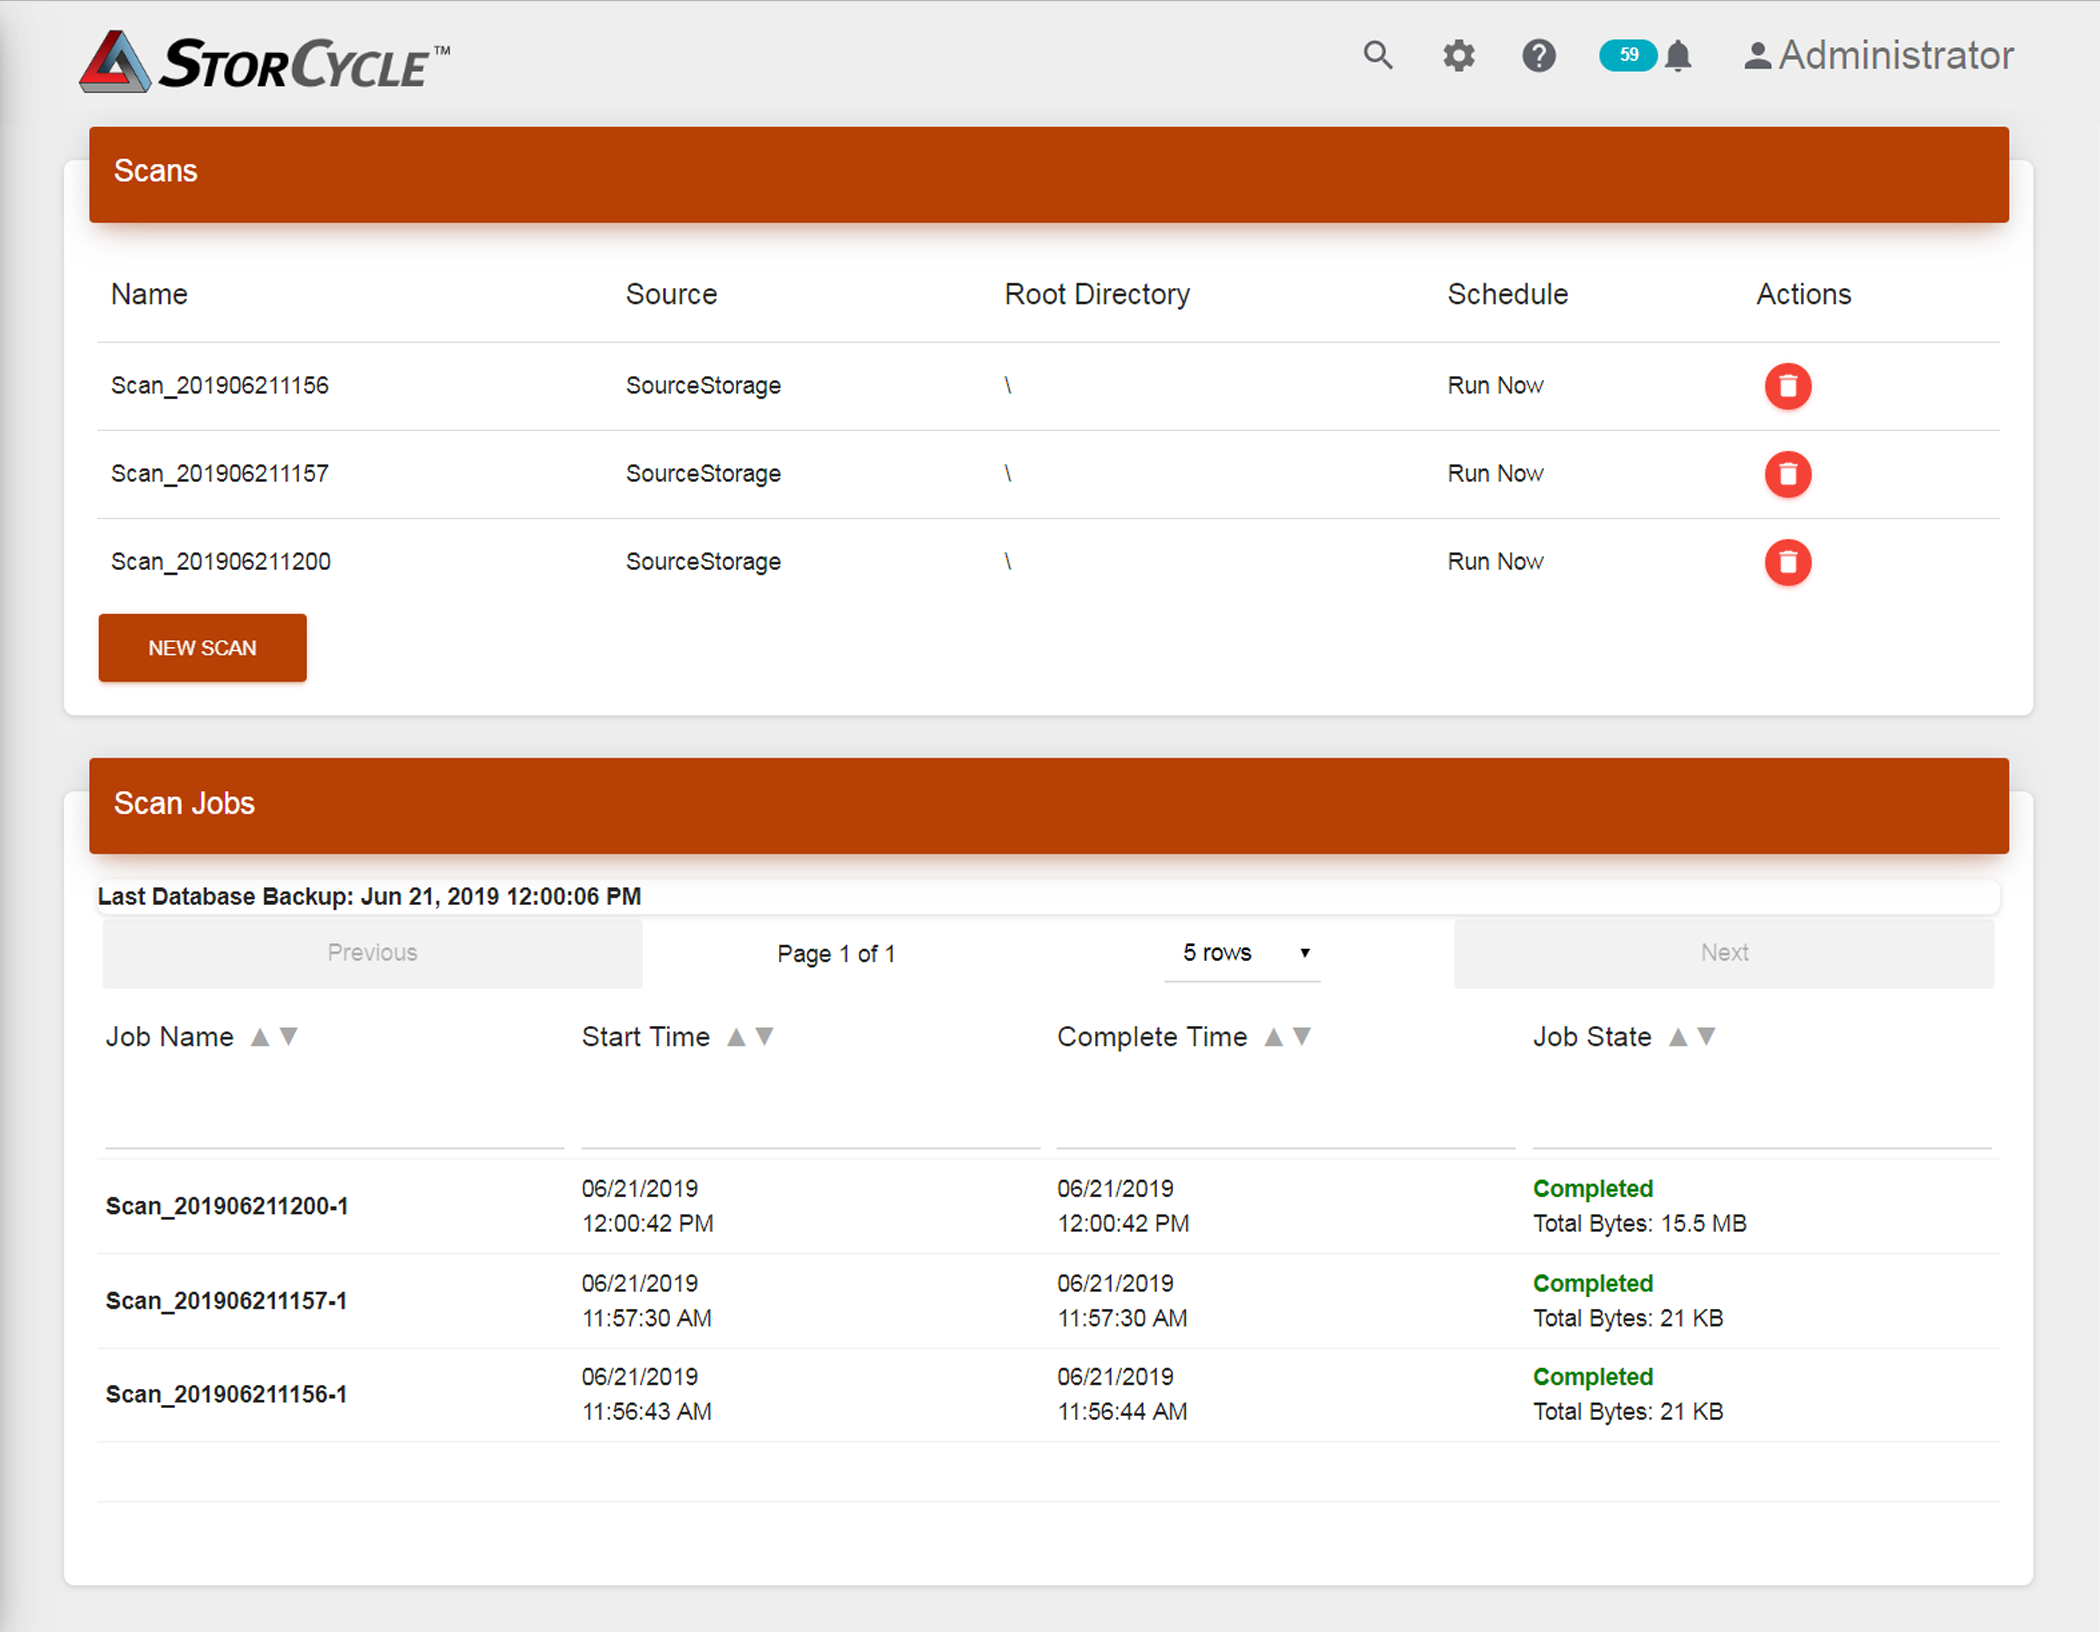Click the Job Name filter field
The height and width of the screenshot is (1632, 2100).
(x=334, y=1115)
